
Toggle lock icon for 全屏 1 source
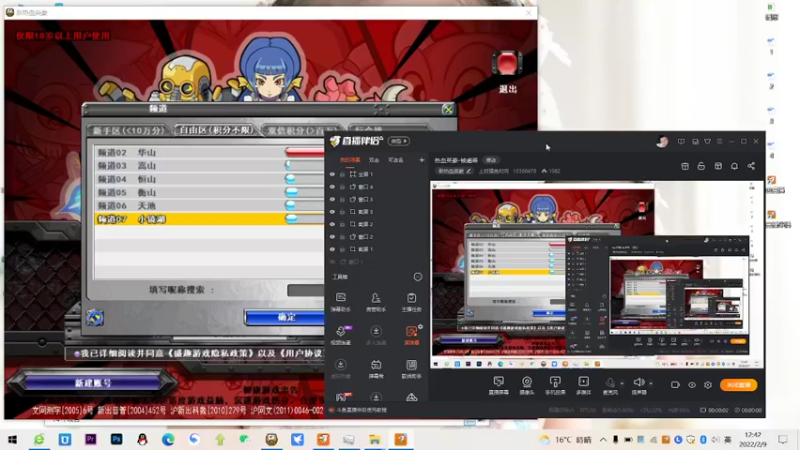(342, 174)
